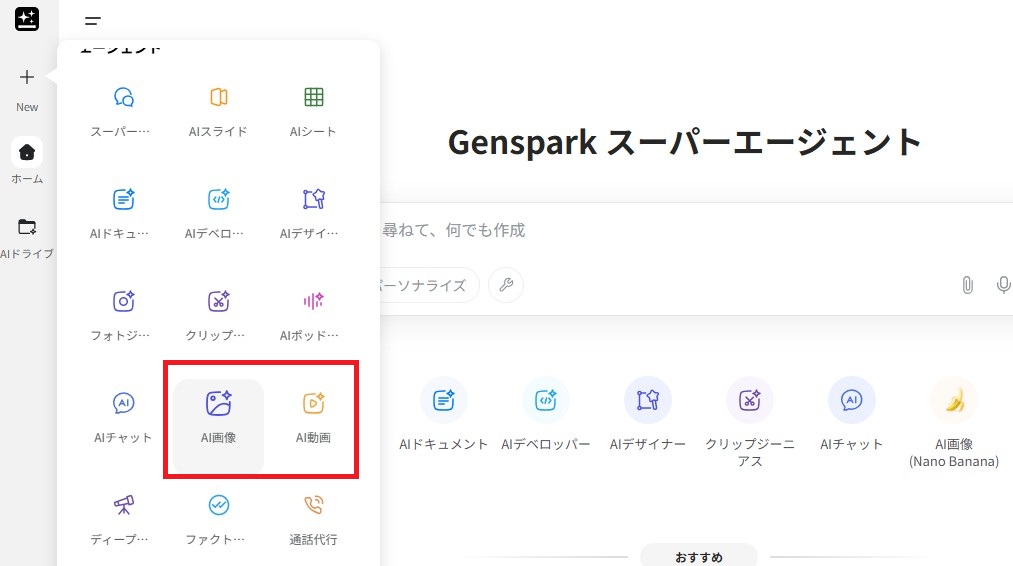Open フォトジ… in the agent panel
Viewport: 1013px width, 566px height.
click(x=123, y=317)
